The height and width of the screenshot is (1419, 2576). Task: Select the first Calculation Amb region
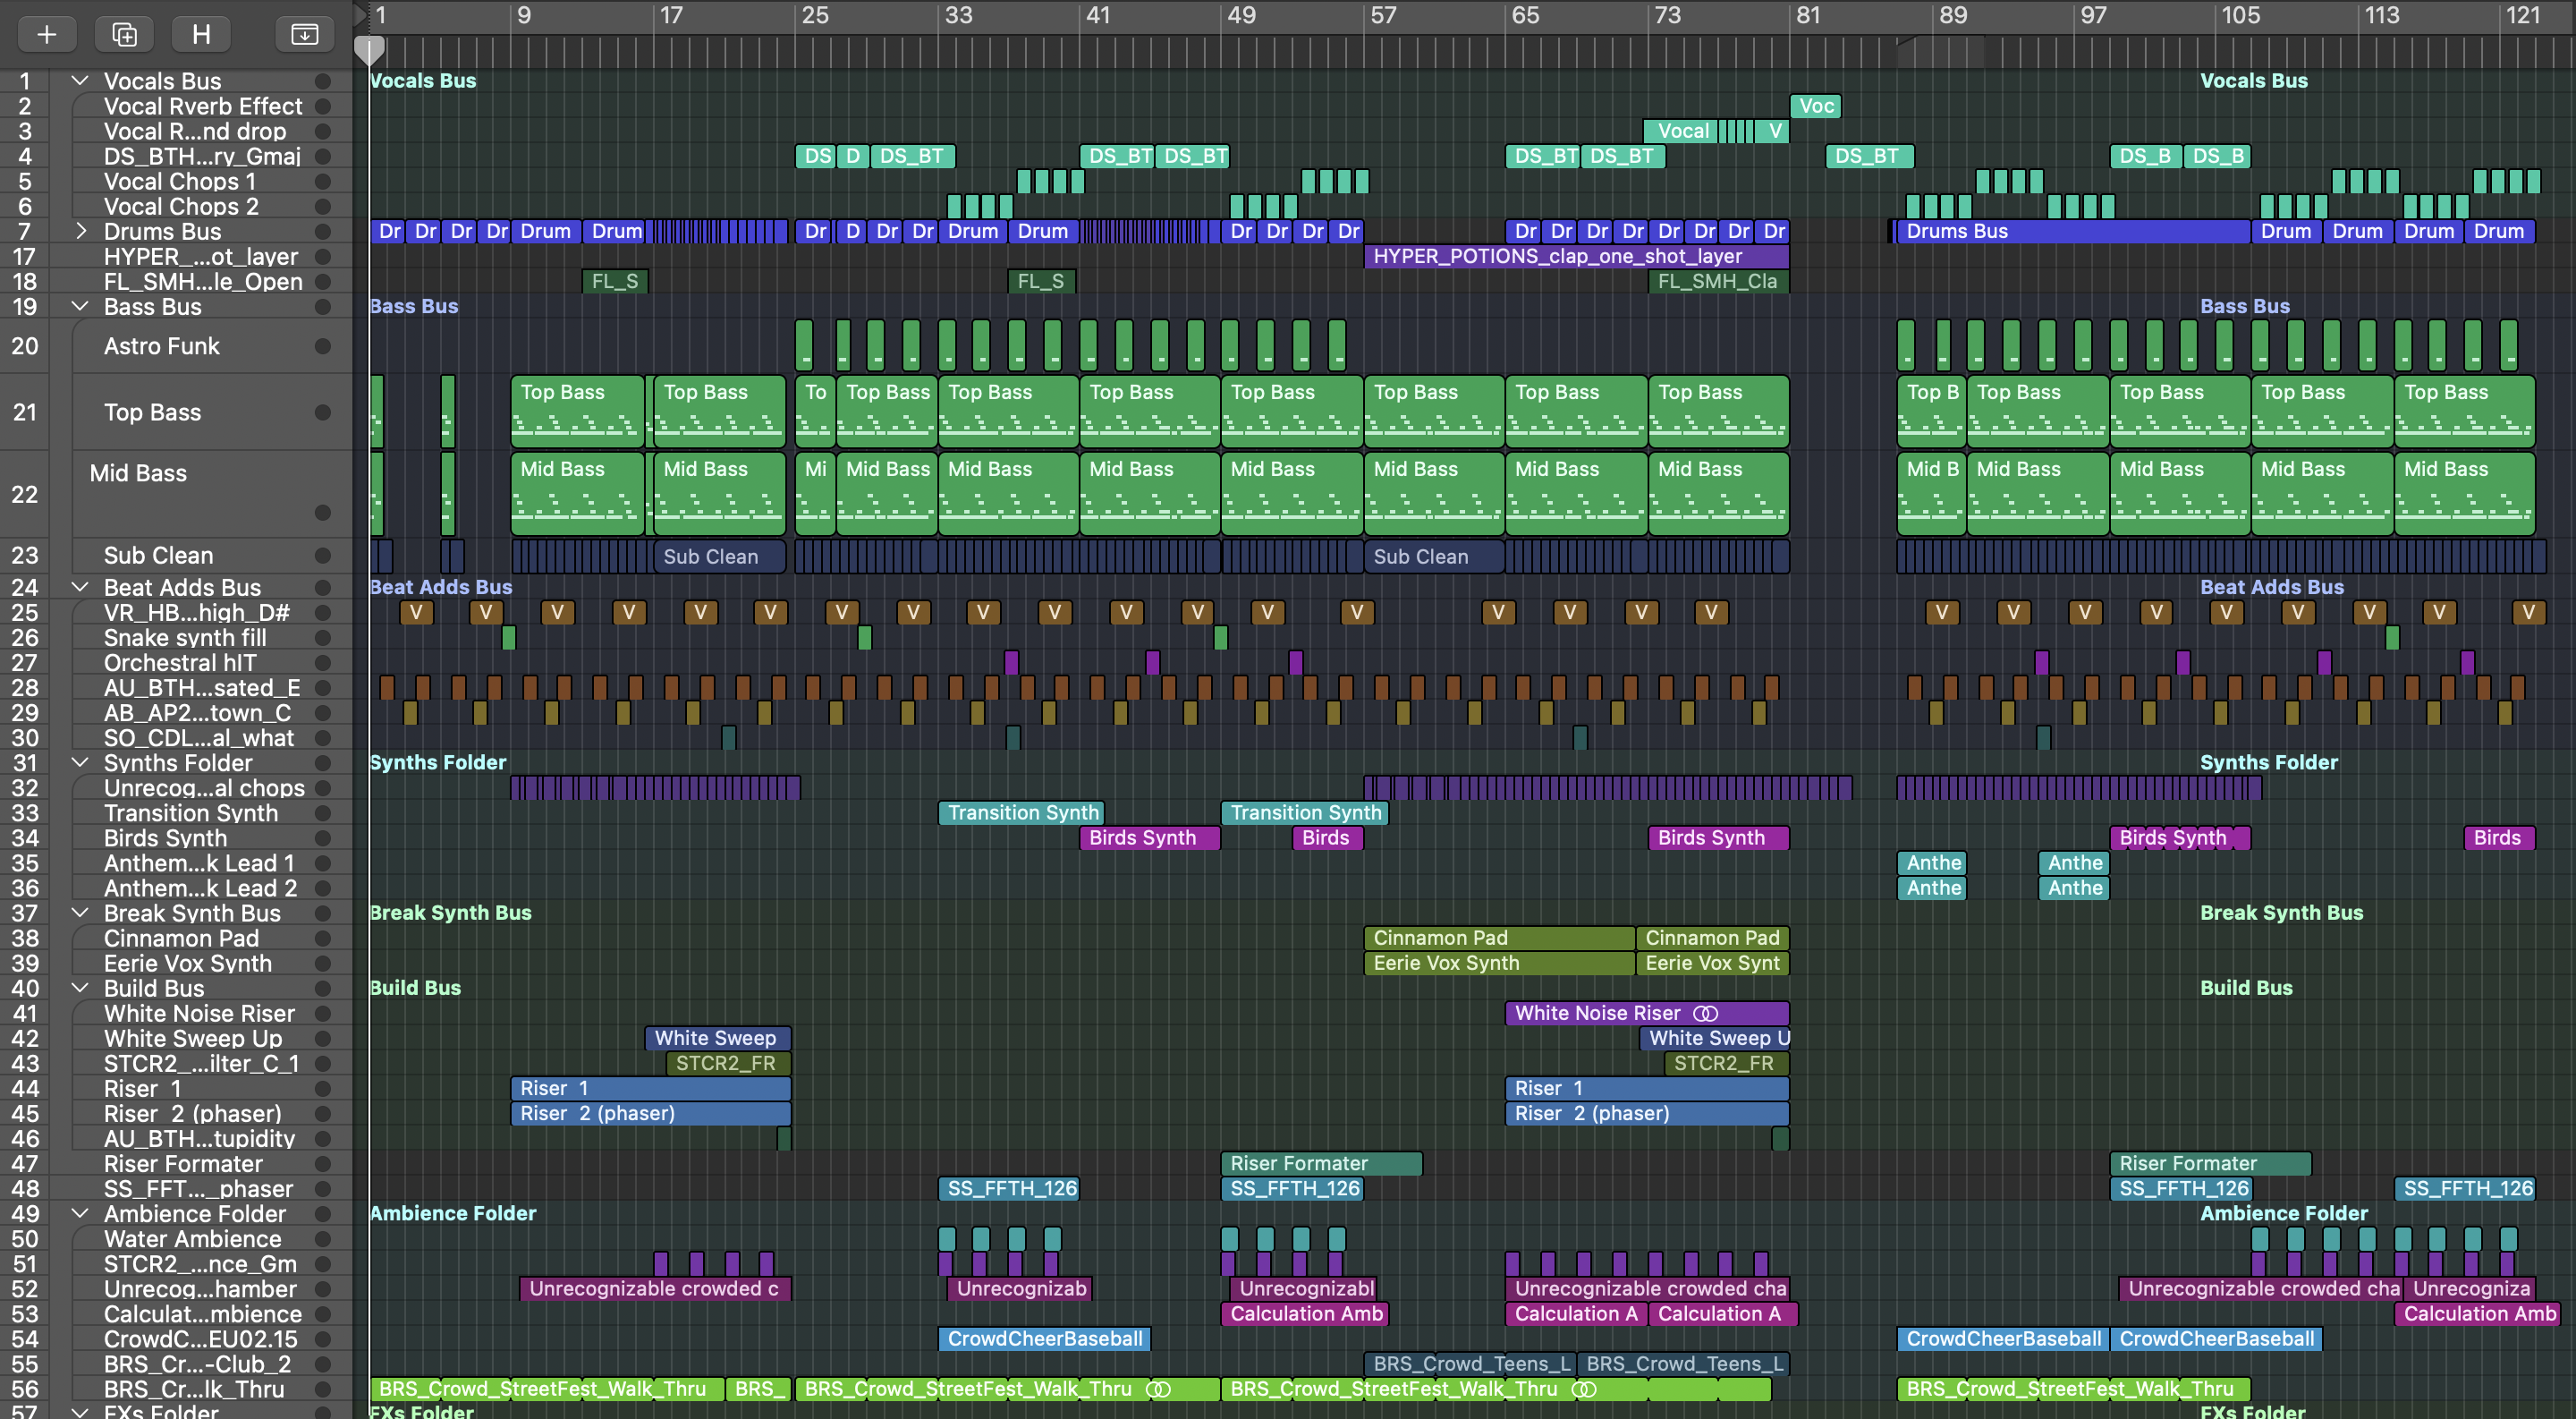tap(1305, 1314)
